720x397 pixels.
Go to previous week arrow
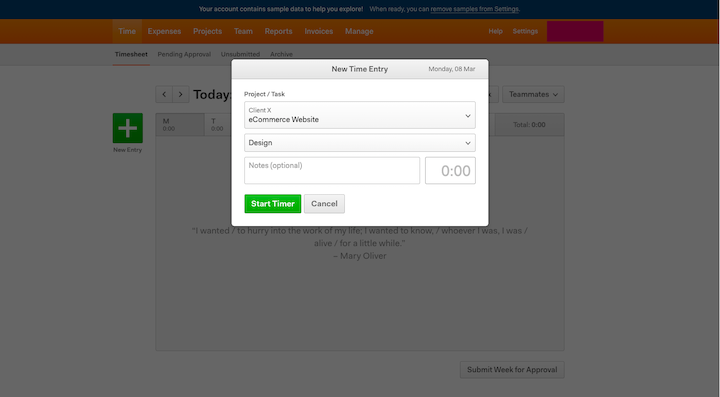(x=164, y=94)
